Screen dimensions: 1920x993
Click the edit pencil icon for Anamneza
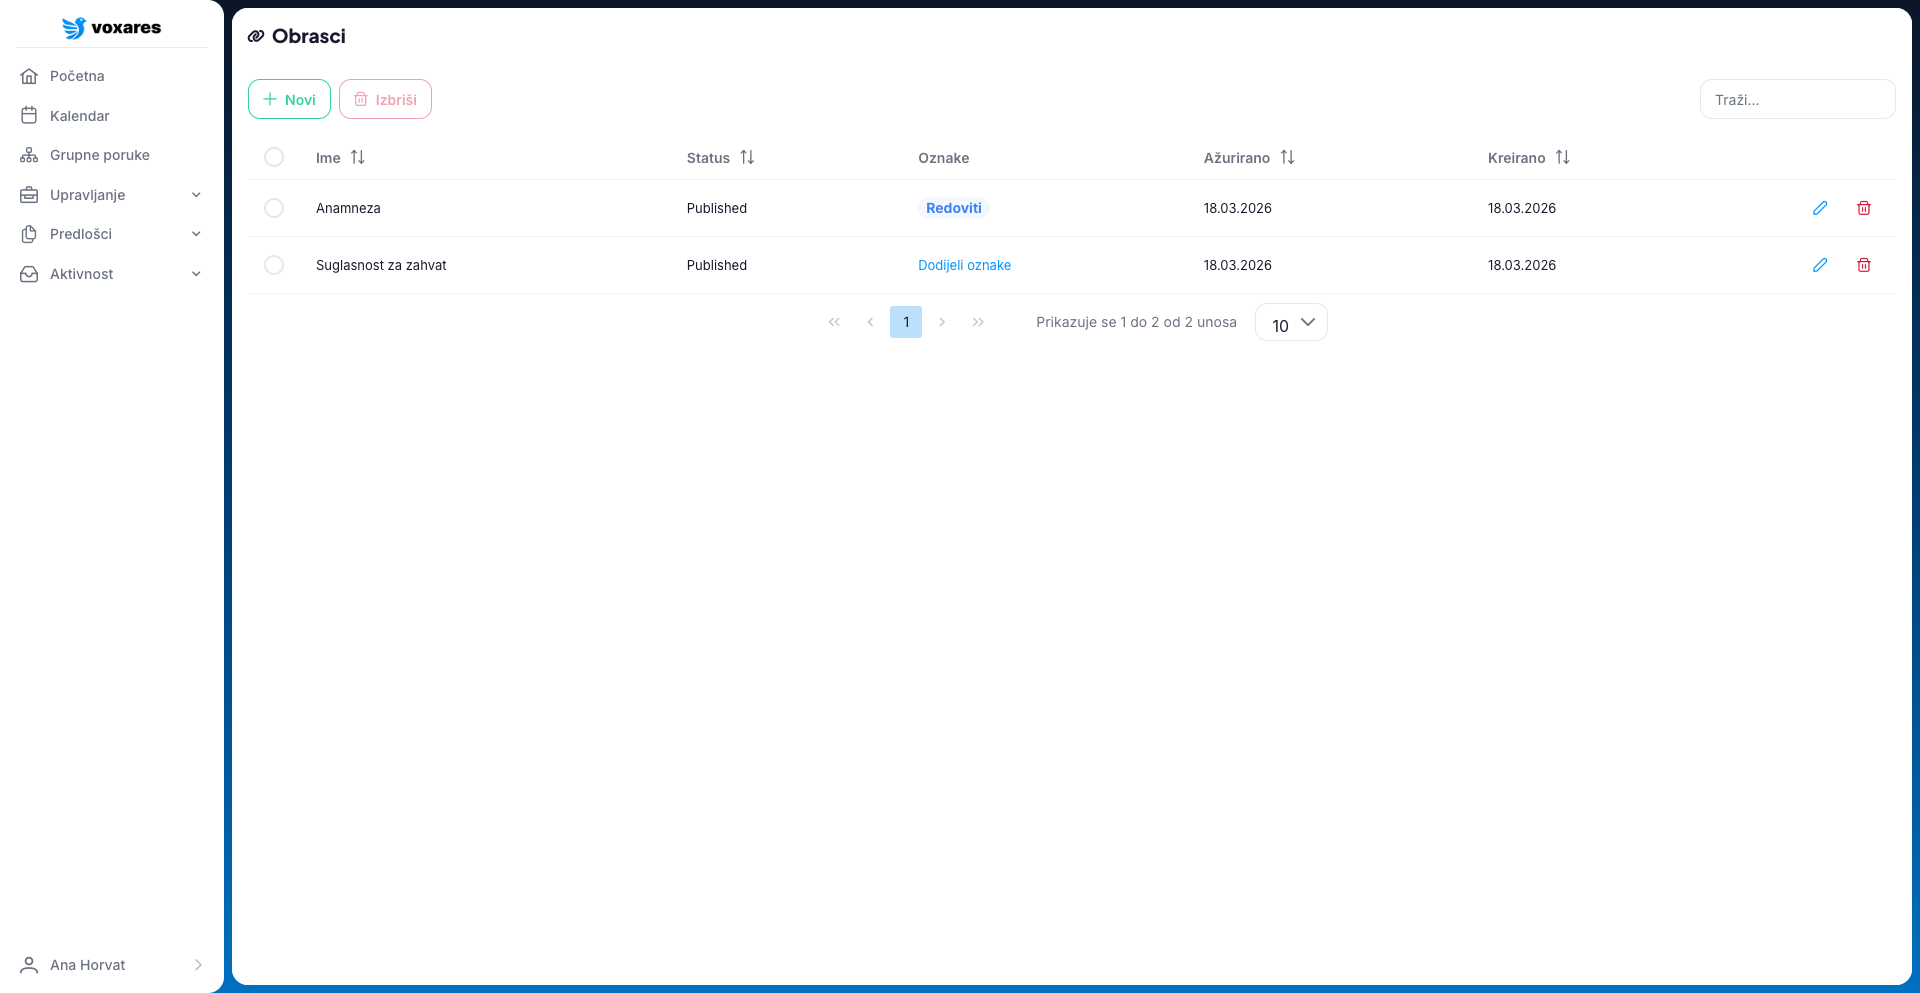(1820, 208)
